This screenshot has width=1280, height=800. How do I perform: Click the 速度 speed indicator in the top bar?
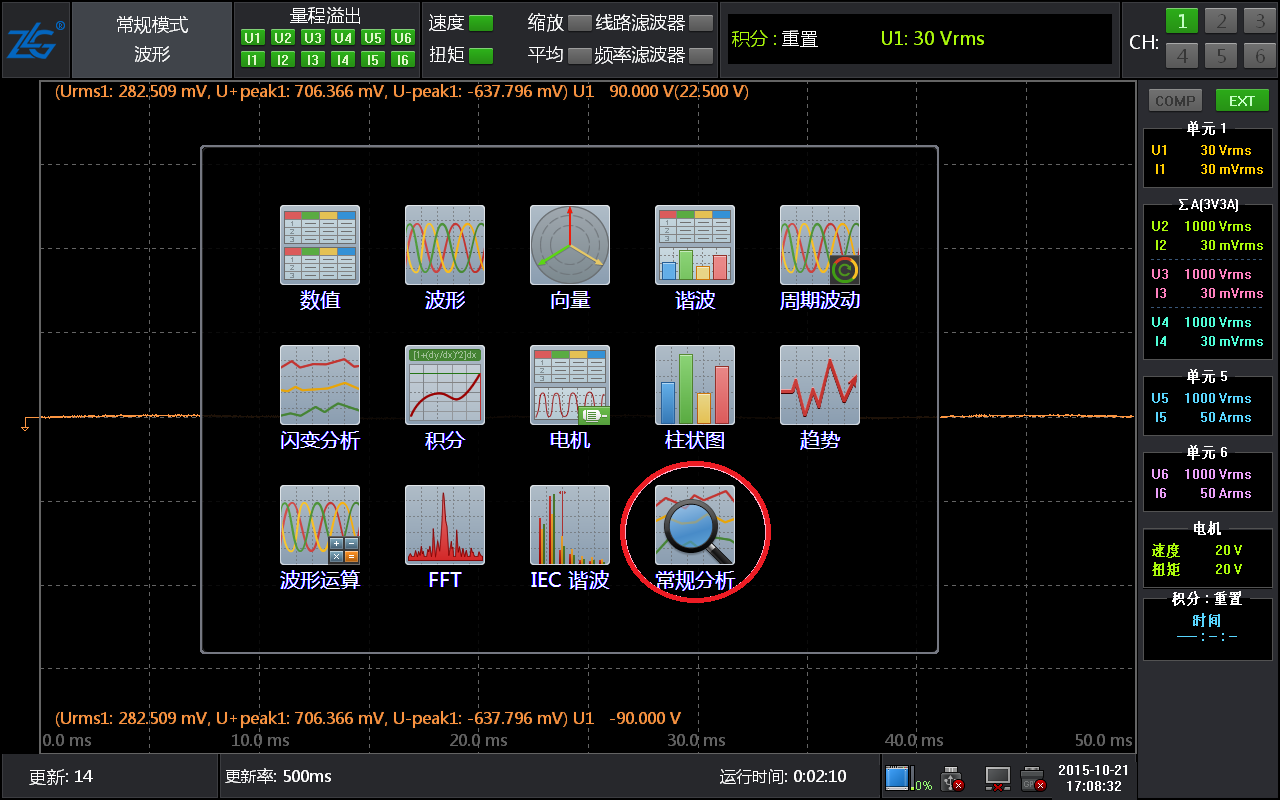(x=481, y=23)
